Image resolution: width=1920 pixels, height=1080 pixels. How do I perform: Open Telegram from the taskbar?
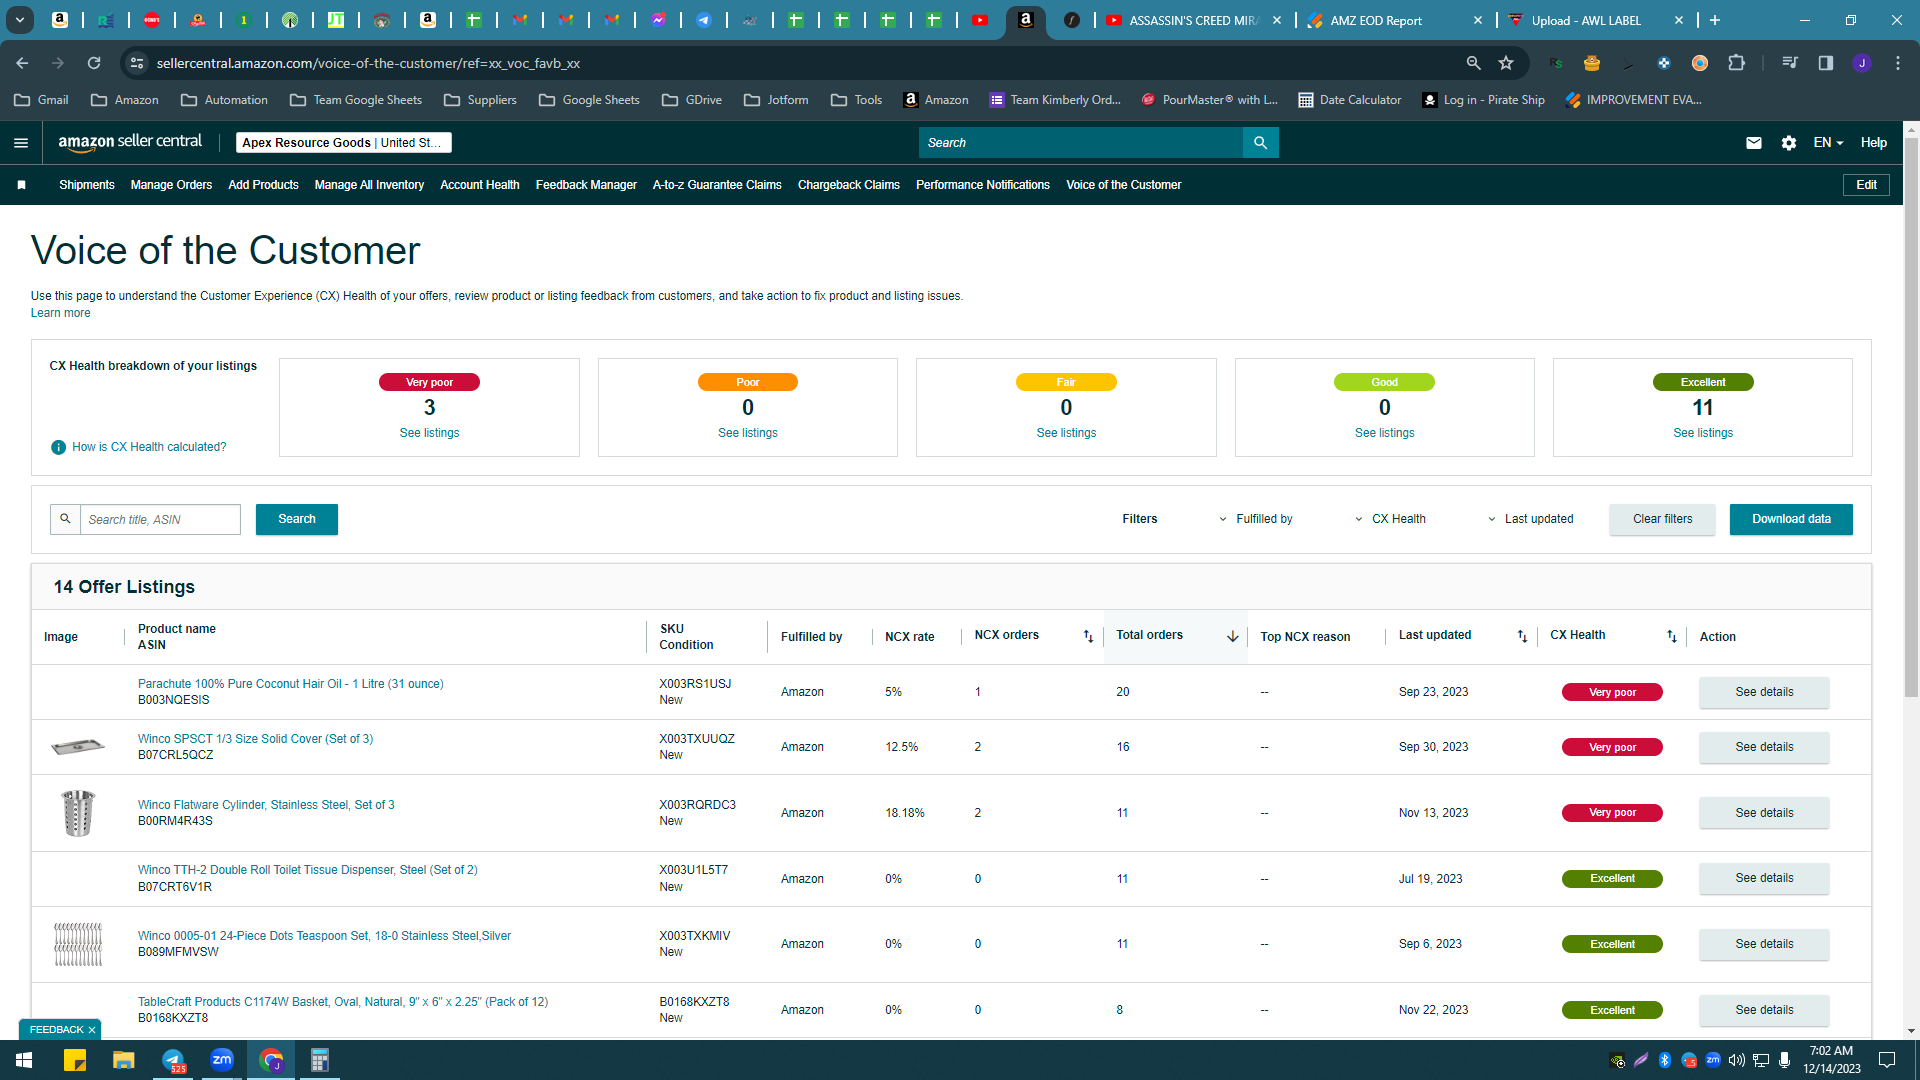click(173, 1060)
